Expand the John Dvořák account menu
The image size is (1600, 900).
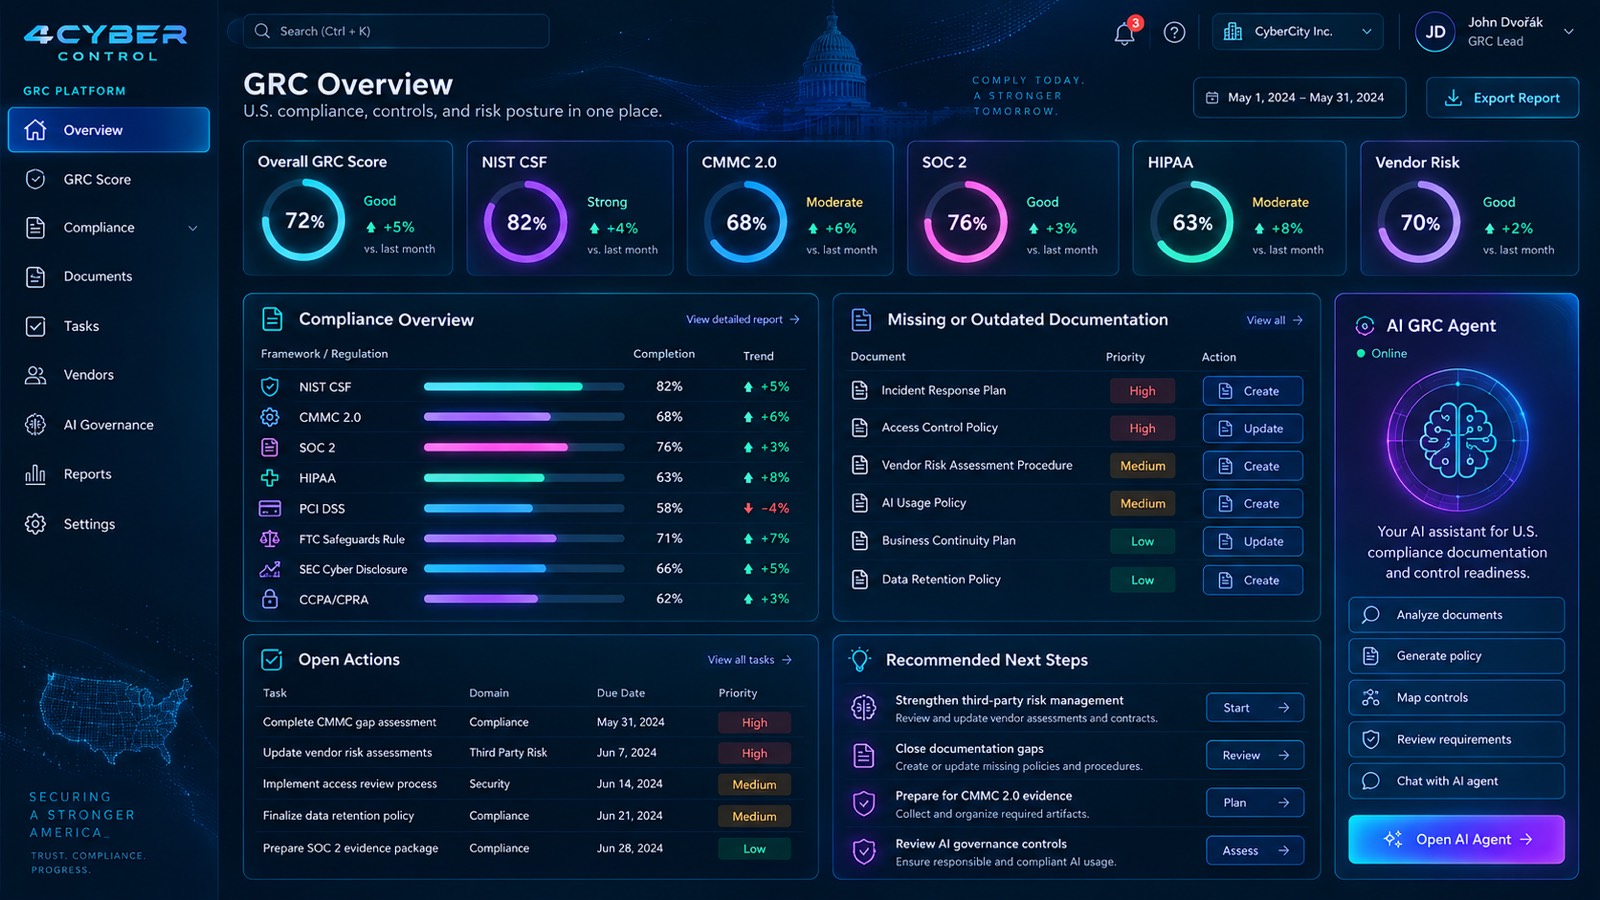pos(1569,32)
